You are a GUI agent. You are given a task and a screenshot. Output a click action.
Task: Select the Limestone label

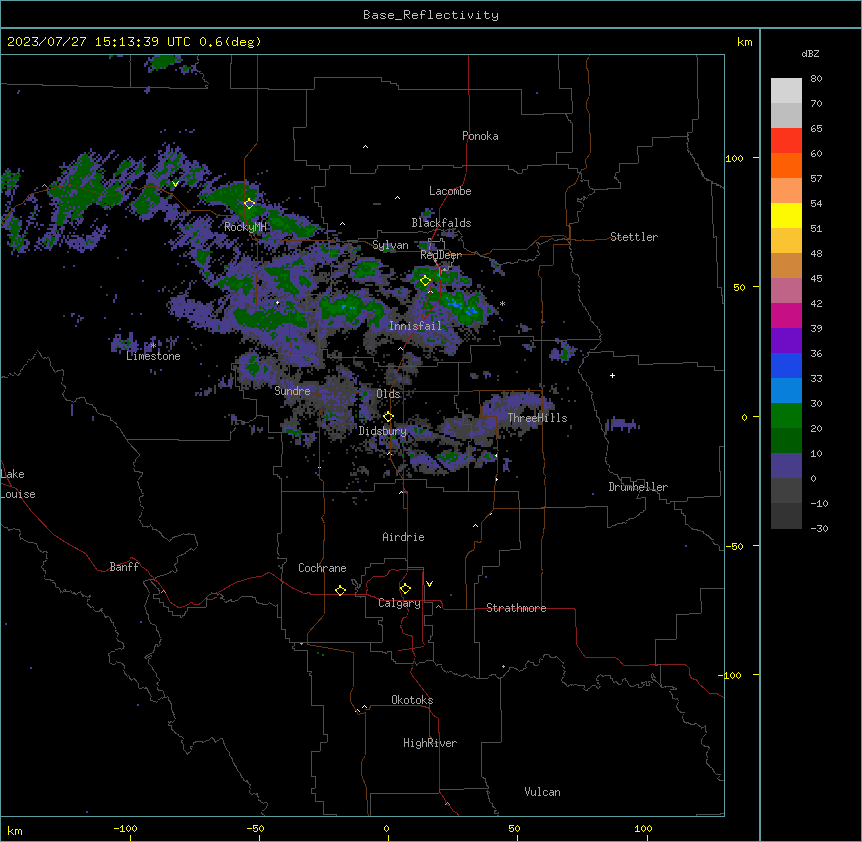point(153,356)
